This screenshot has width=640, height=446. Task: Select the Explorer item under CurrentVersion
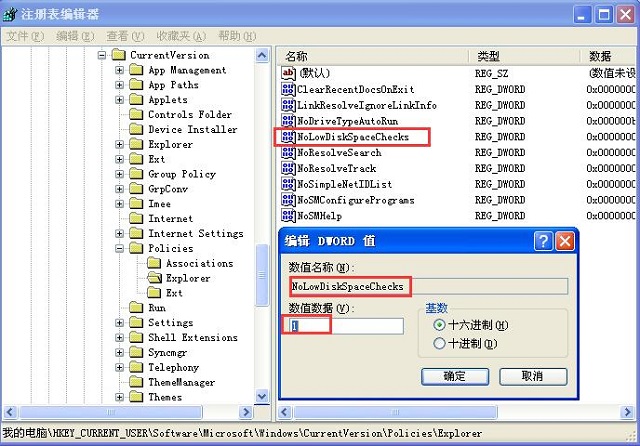point(171,144)
